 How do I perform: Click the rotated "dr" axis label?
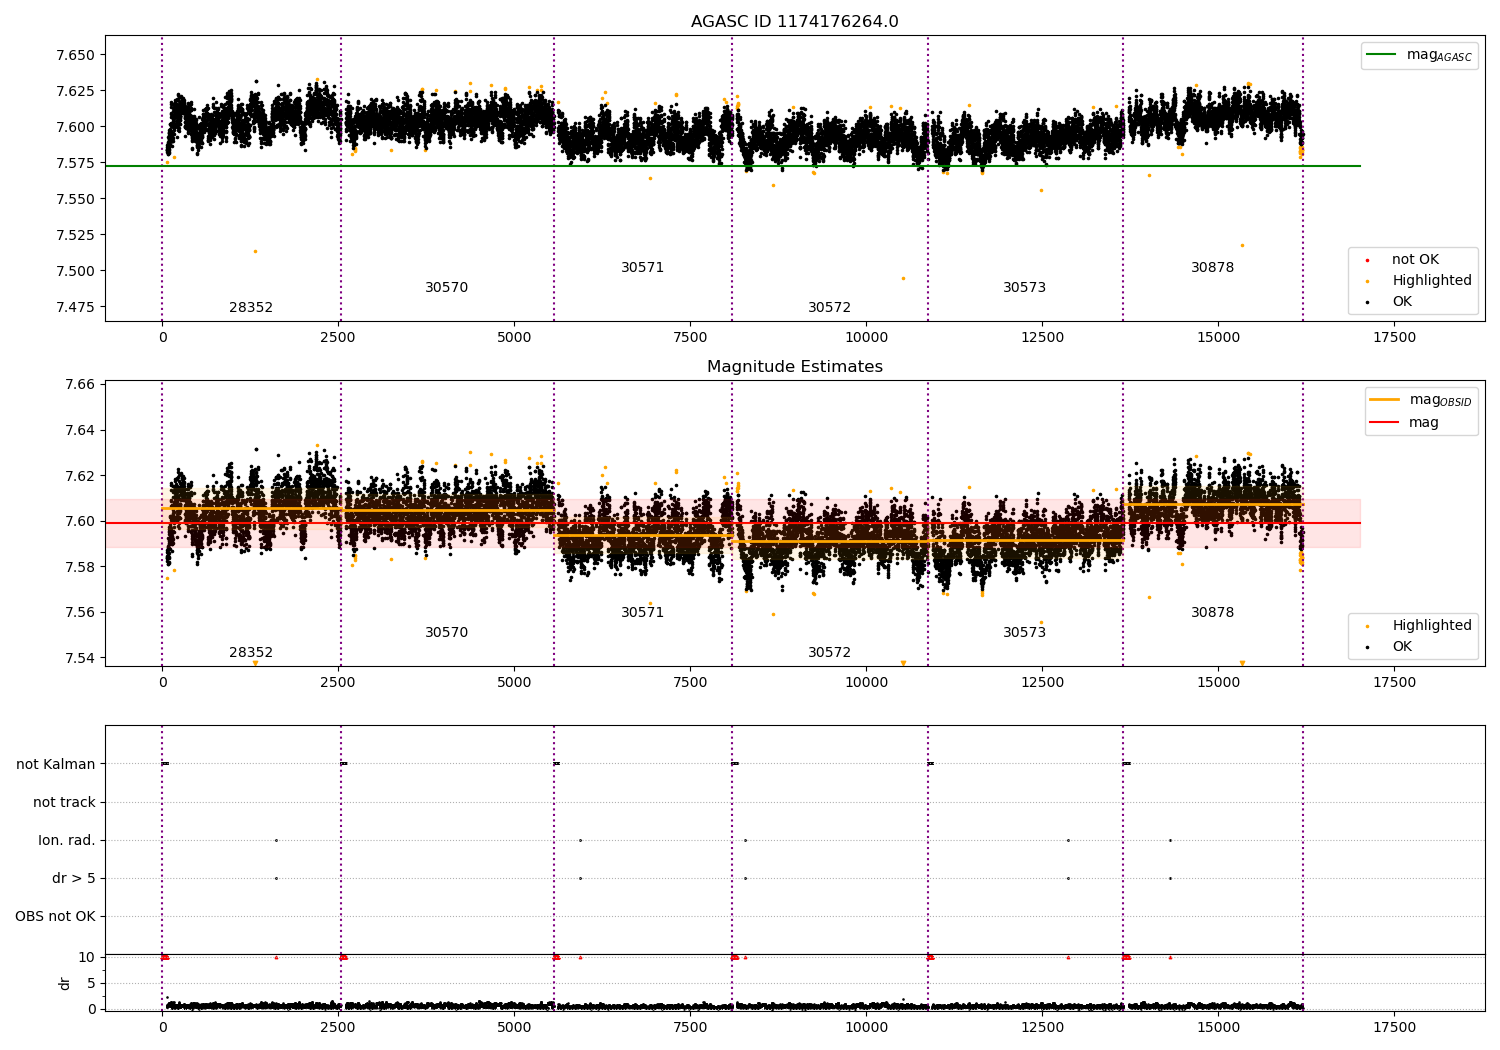point(65,983)
